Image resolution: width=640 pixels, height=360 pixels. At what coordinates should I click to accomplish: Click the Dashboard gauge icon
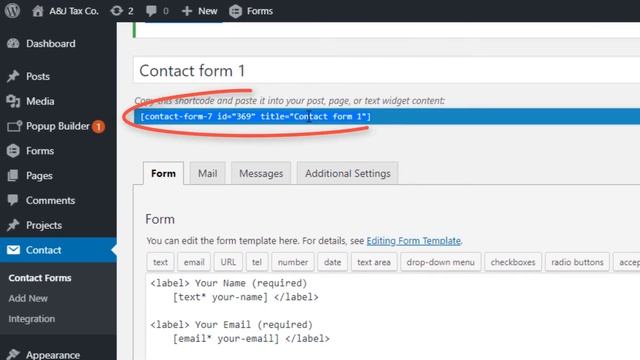(x=13, y=43)
